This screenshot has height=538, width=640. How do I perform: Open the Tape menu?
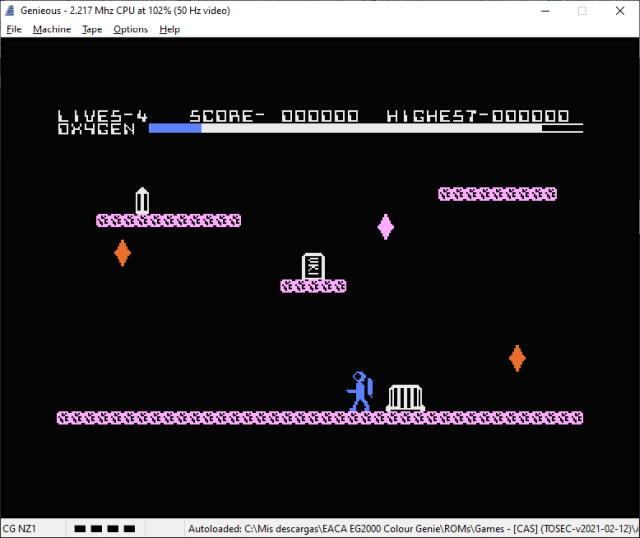point(92,29)
